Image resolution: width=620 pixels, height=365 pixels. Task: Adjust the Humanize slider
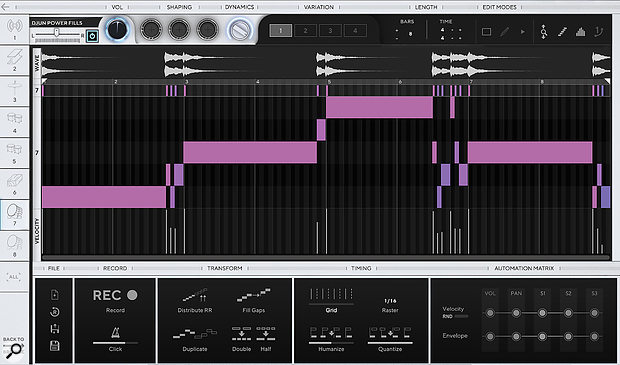[331, 343]
